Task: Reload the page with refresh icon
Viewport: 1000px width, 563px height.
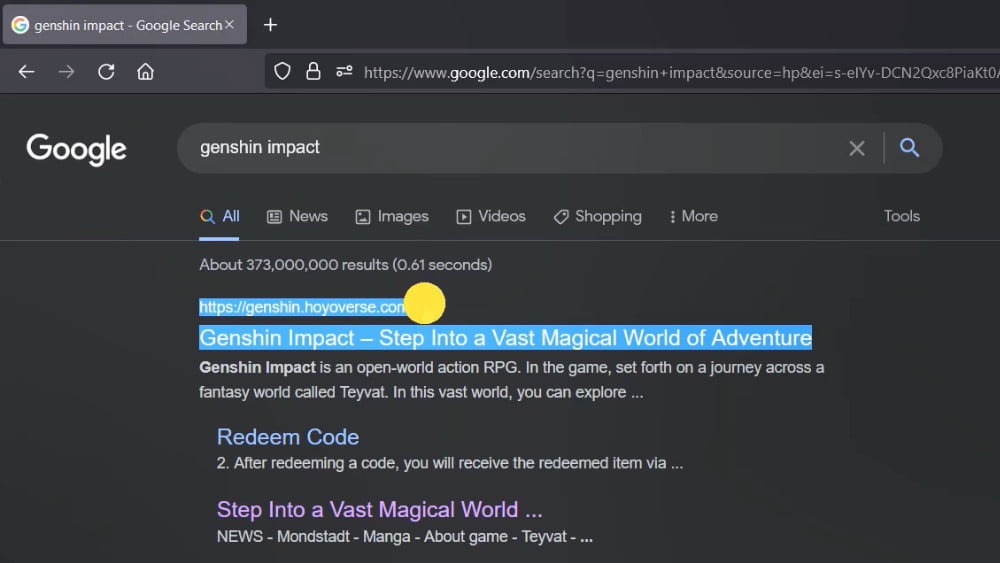Action: click(106, 72)
